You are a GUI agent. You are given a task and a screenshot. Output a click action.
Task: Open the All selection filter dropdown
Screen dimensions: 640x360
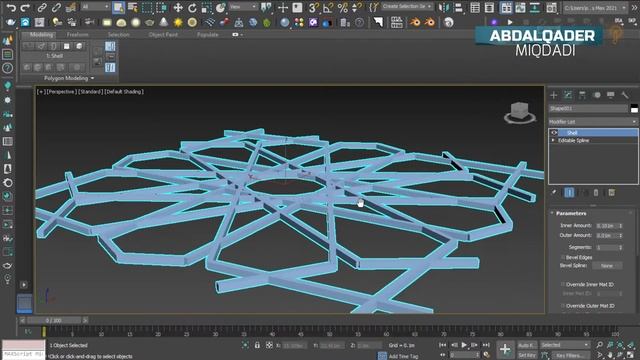pyautogui.click(x=95, y=7)
